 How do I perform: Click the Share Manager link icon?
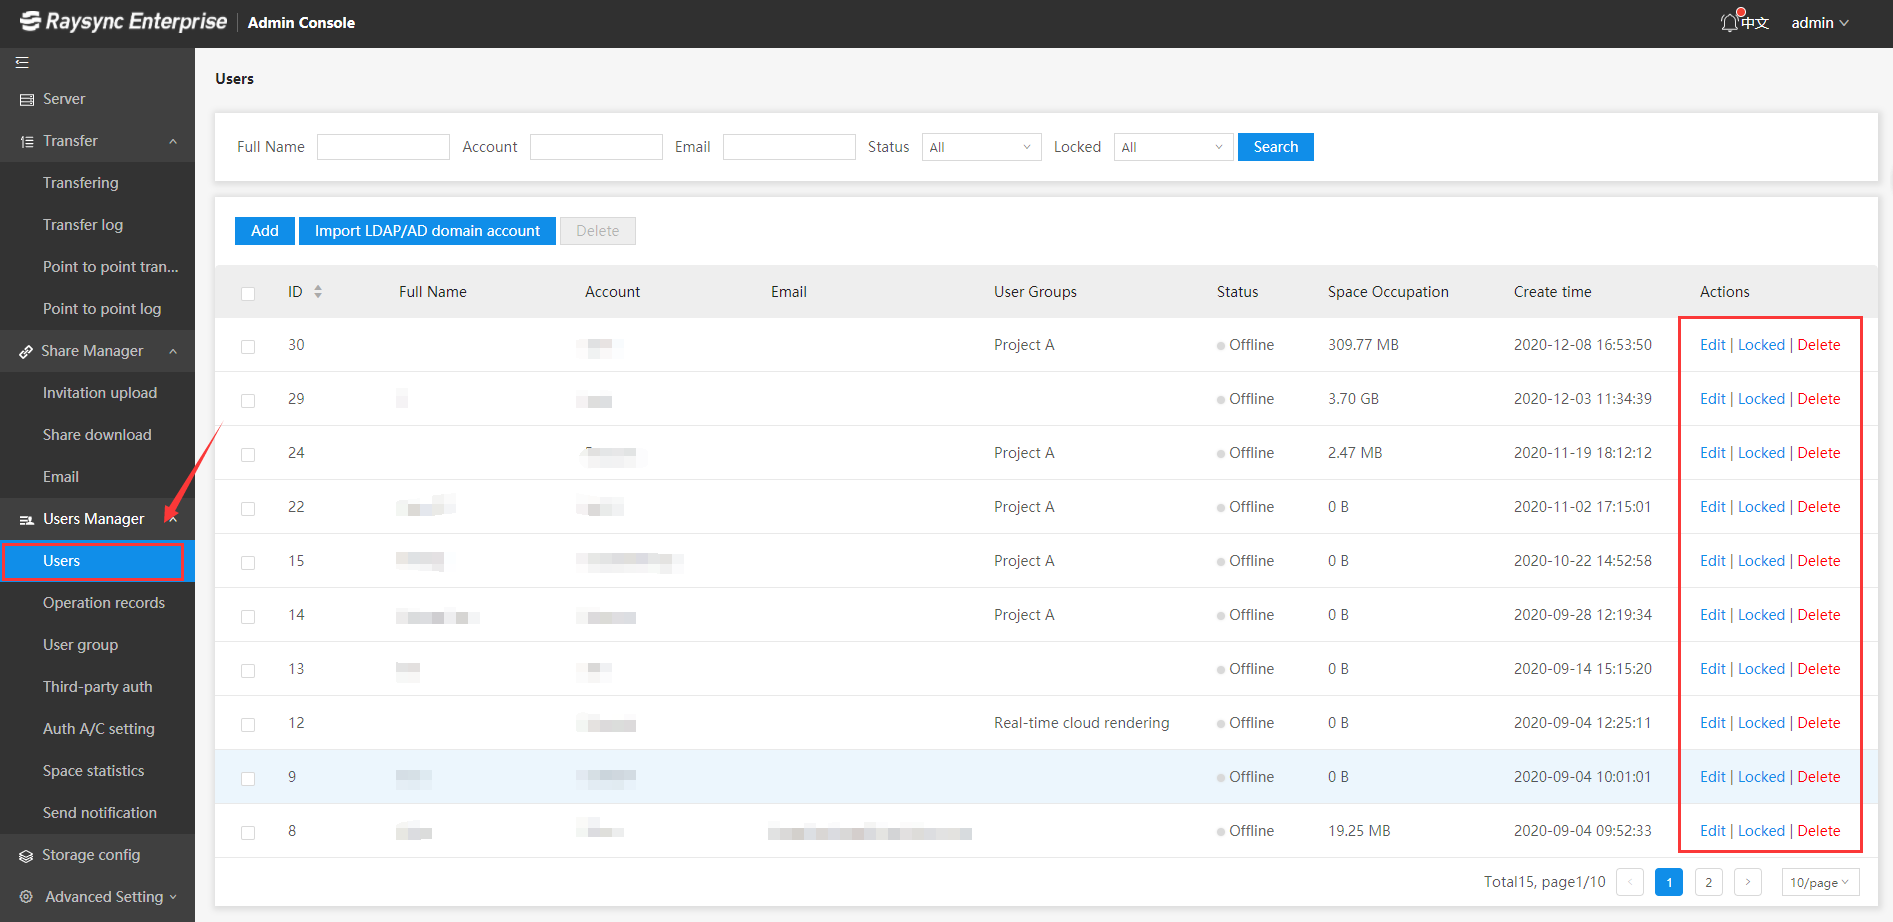pyautogui.click(x=26, y=352)
